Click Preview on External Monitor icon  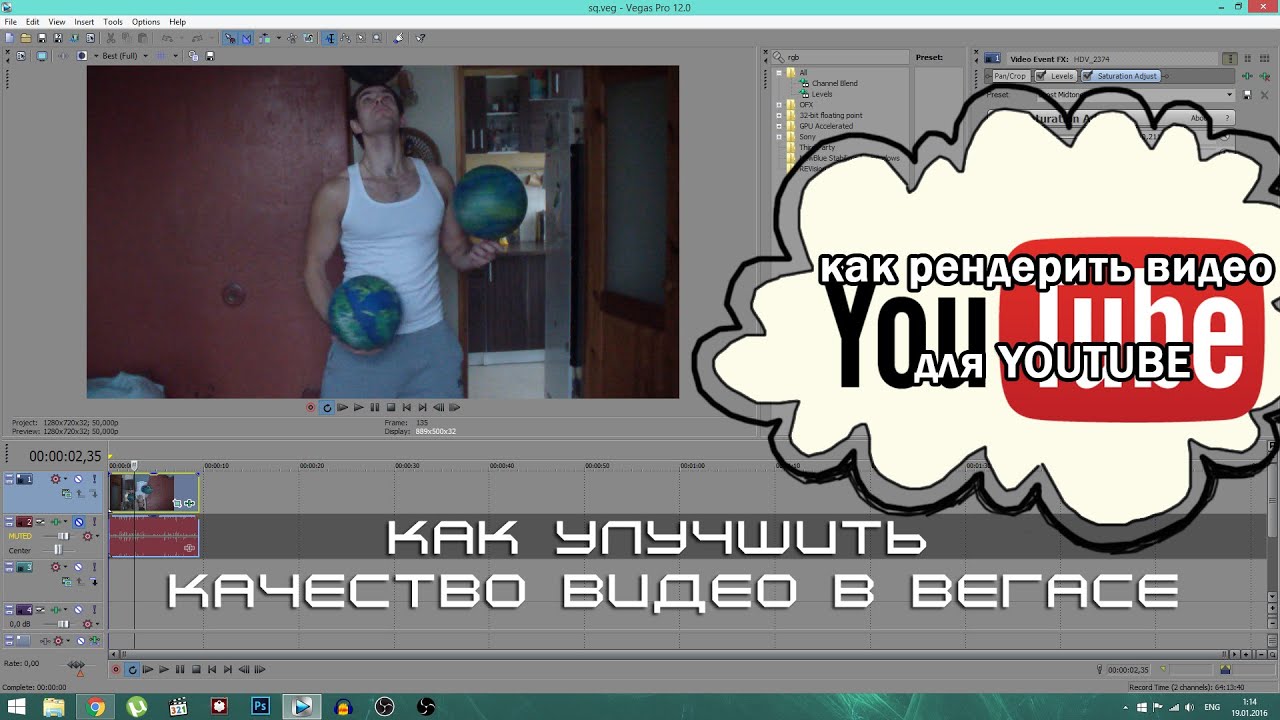pyautogui.click(x=42, y=56)
